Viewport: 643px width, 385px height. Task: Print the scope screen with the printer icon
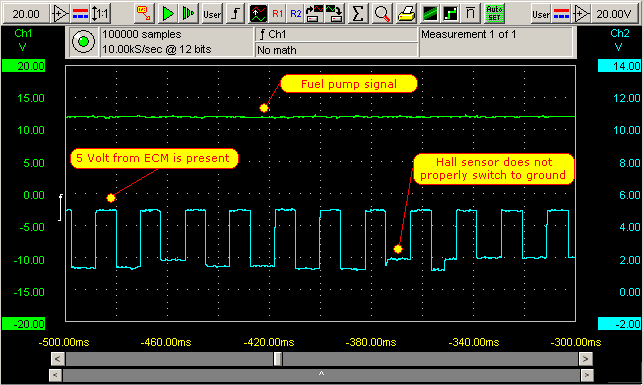406,14
